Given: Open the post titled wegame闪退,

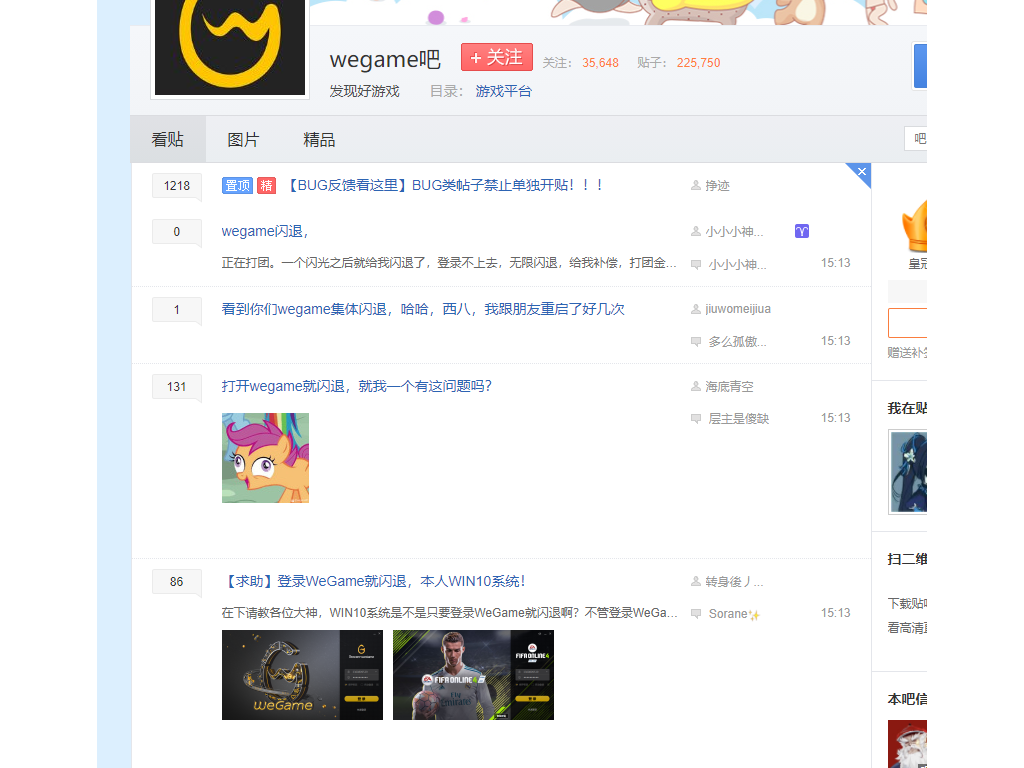Looking at the screenshot, I should (265, 231).
